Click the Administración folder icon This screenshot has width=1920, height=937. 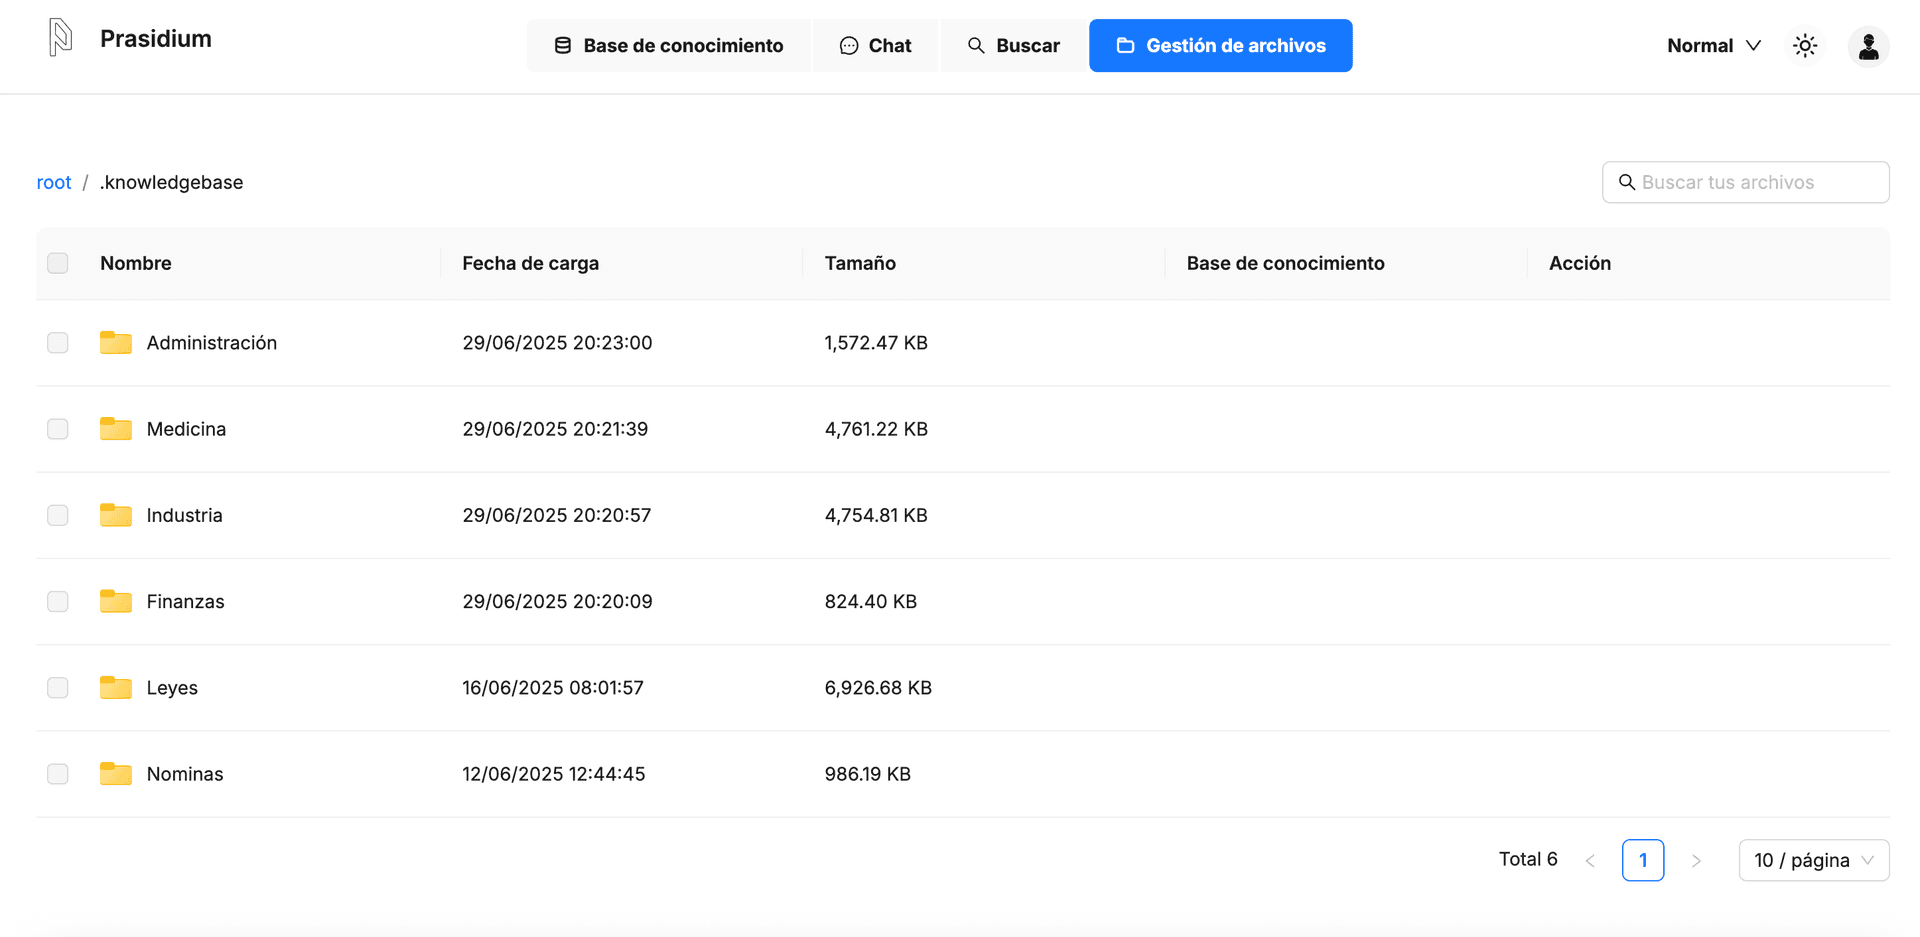116,343
